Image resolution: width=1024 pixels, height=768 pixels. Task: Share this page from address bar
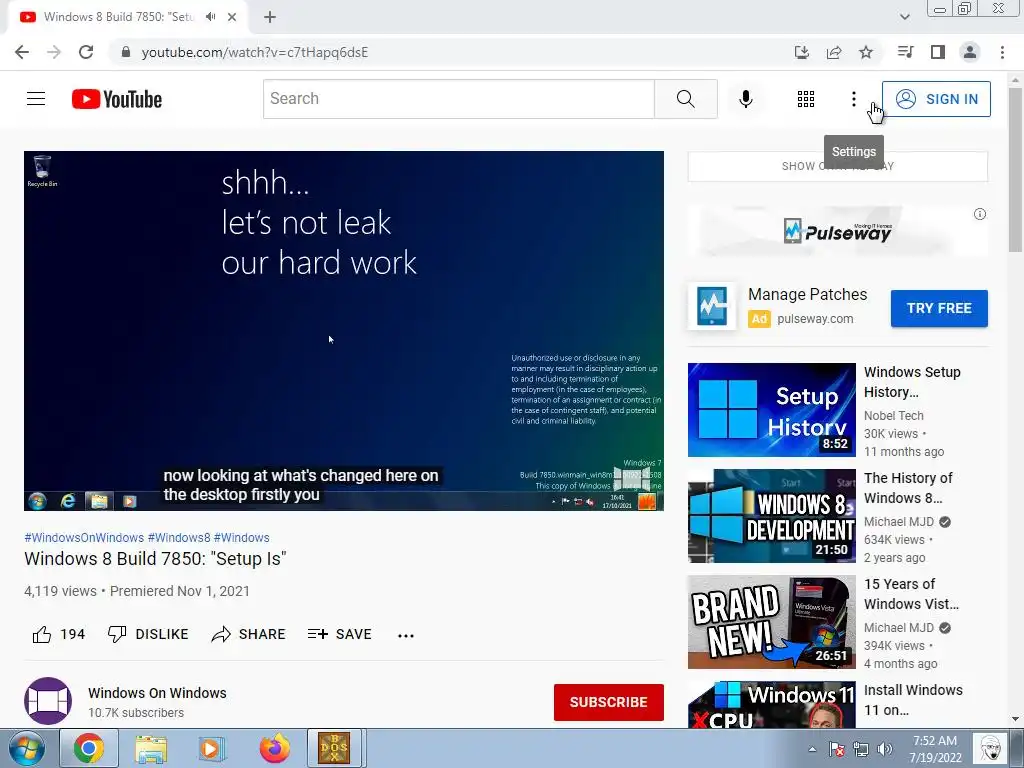834,52
